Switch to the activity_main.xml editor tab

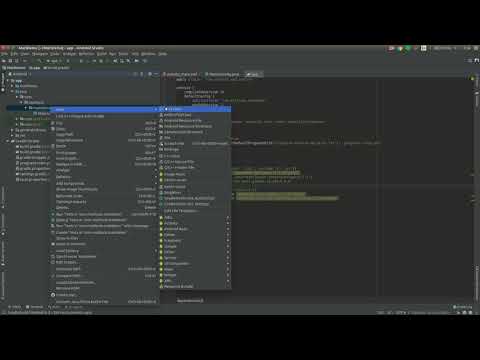182,74
